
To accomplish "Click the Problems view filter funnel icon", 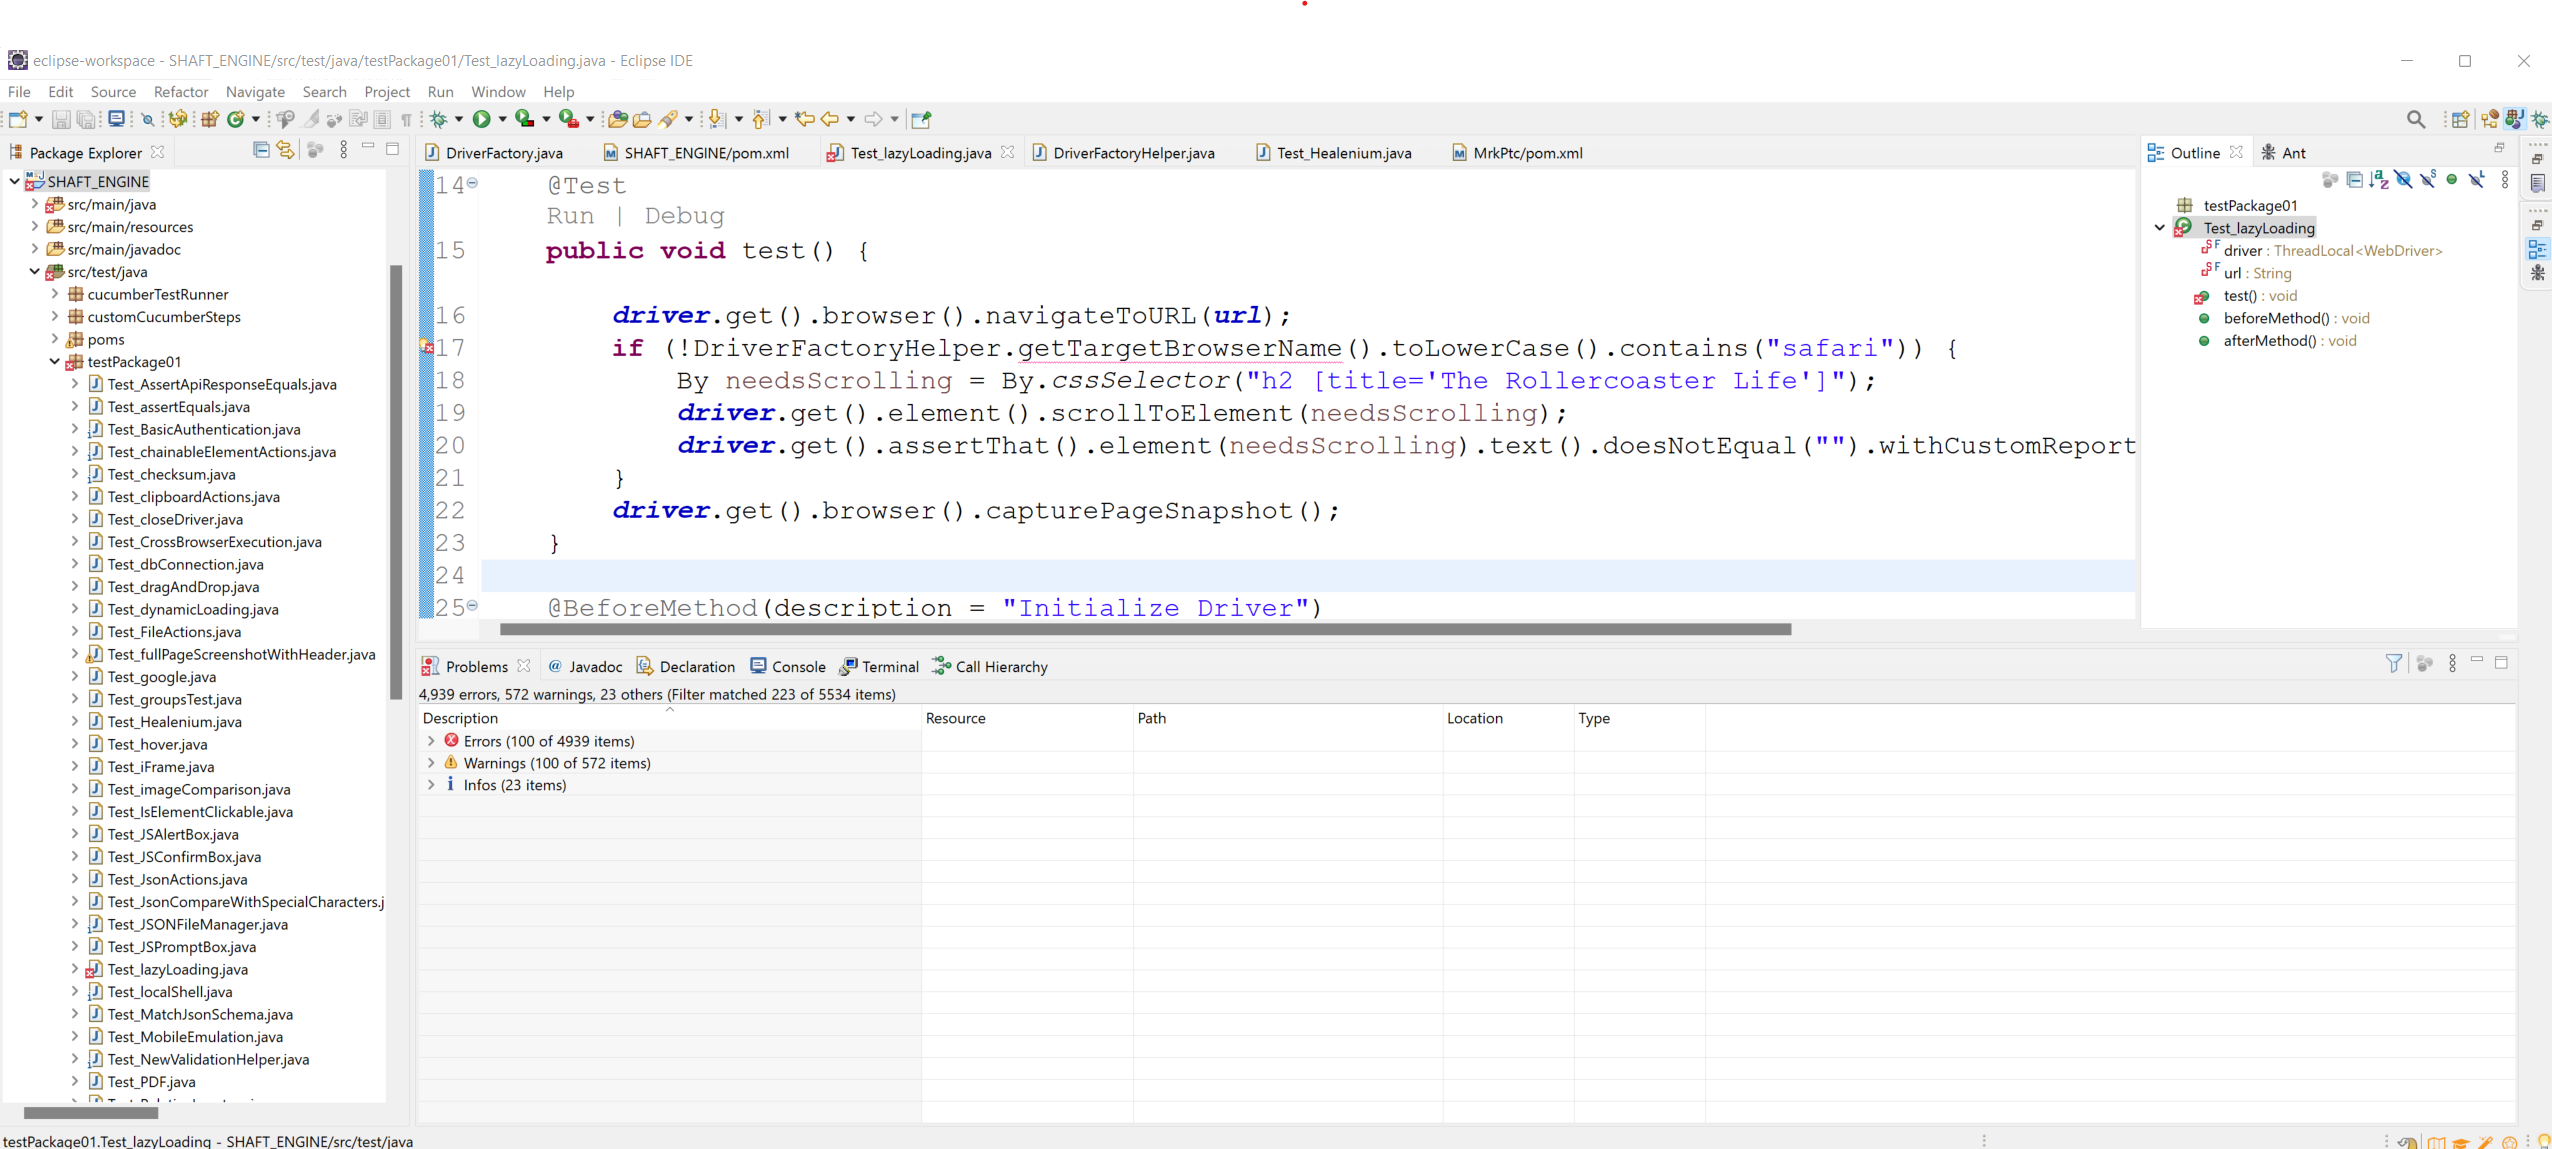I will (2394, 663).
